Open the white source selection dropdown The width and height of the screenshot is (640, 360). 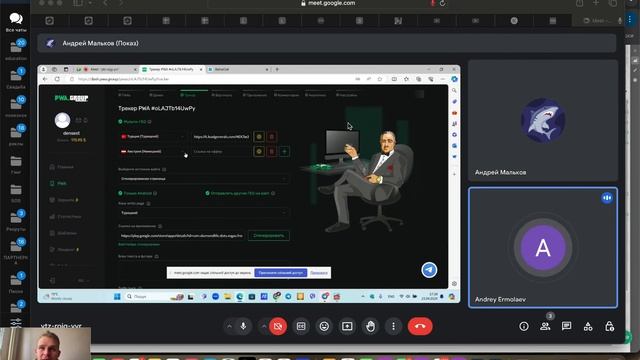point(203,179)
